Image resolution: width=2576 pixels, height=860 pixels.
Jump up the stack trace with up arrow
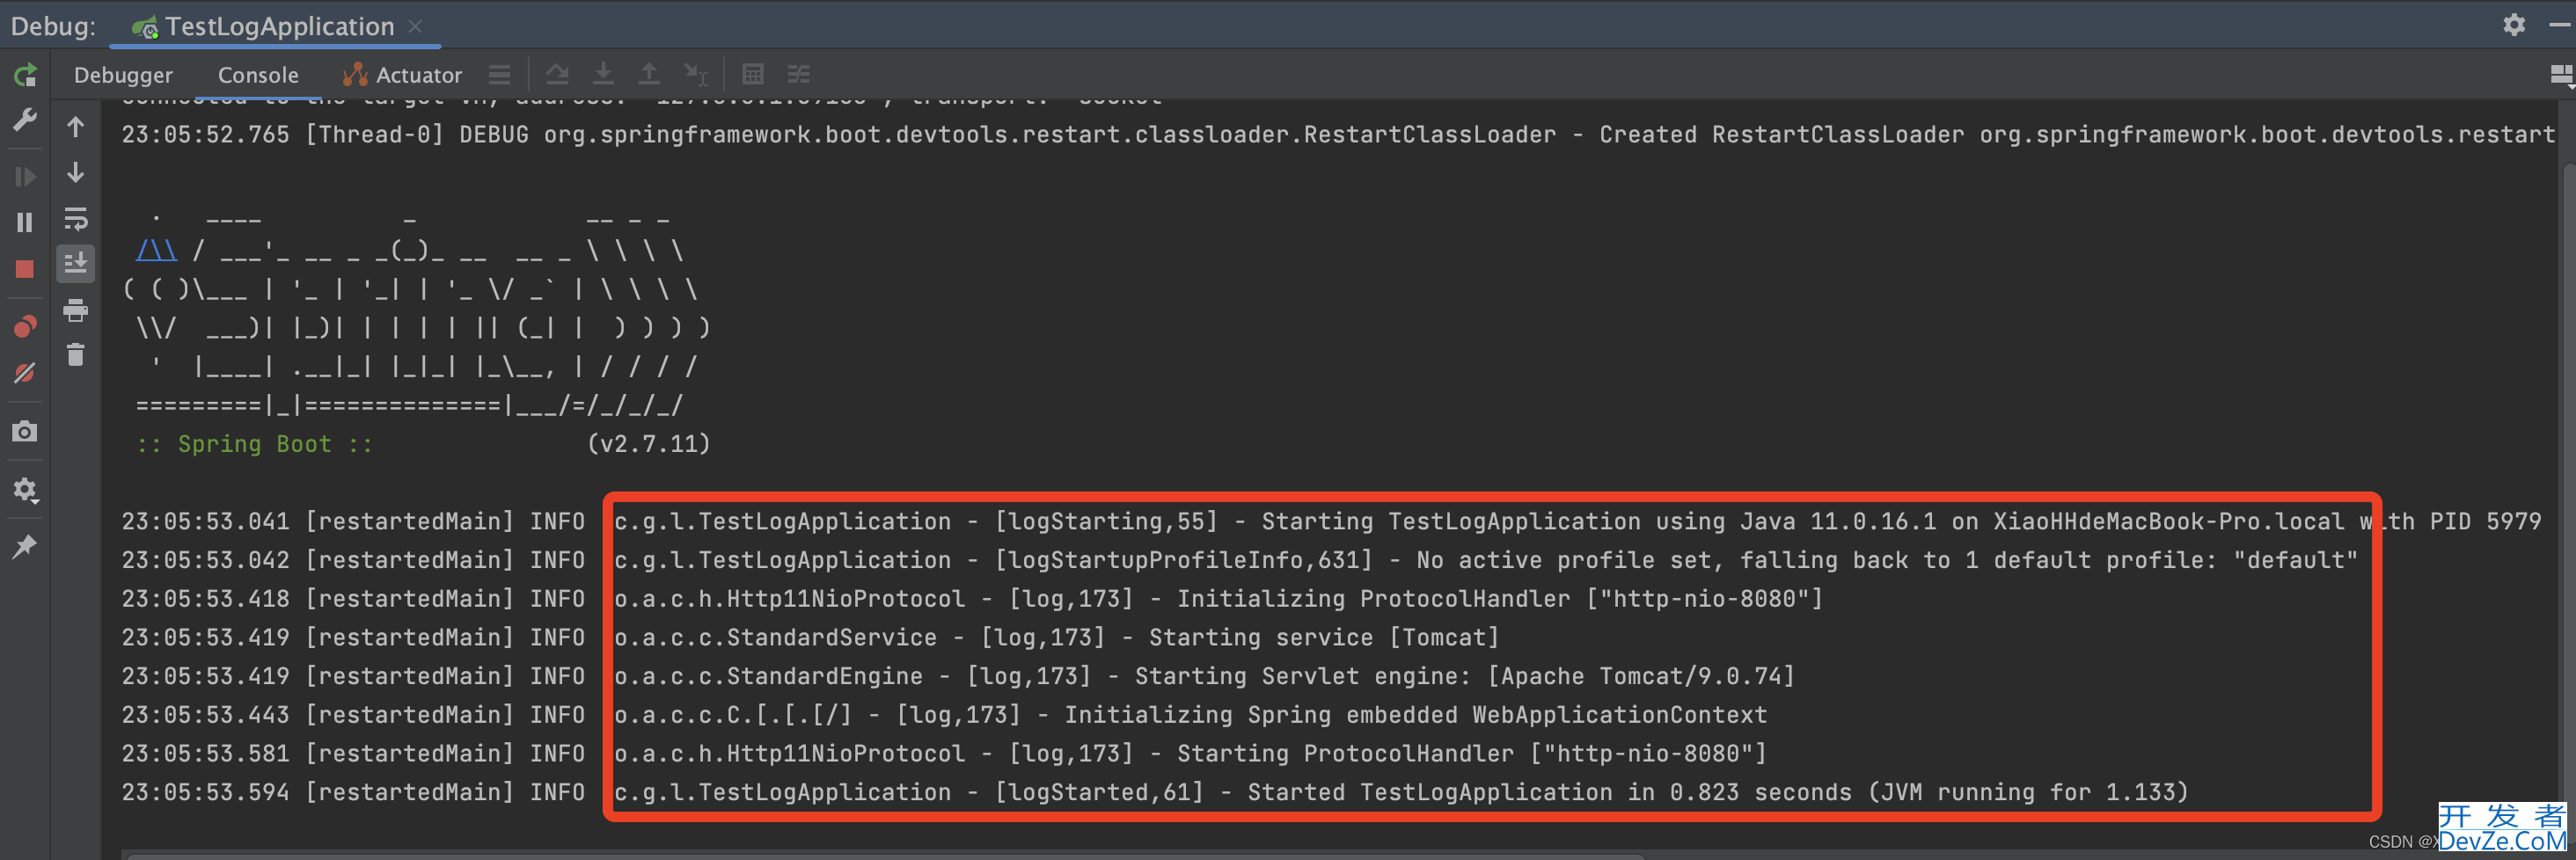click(x=76, y=126)
